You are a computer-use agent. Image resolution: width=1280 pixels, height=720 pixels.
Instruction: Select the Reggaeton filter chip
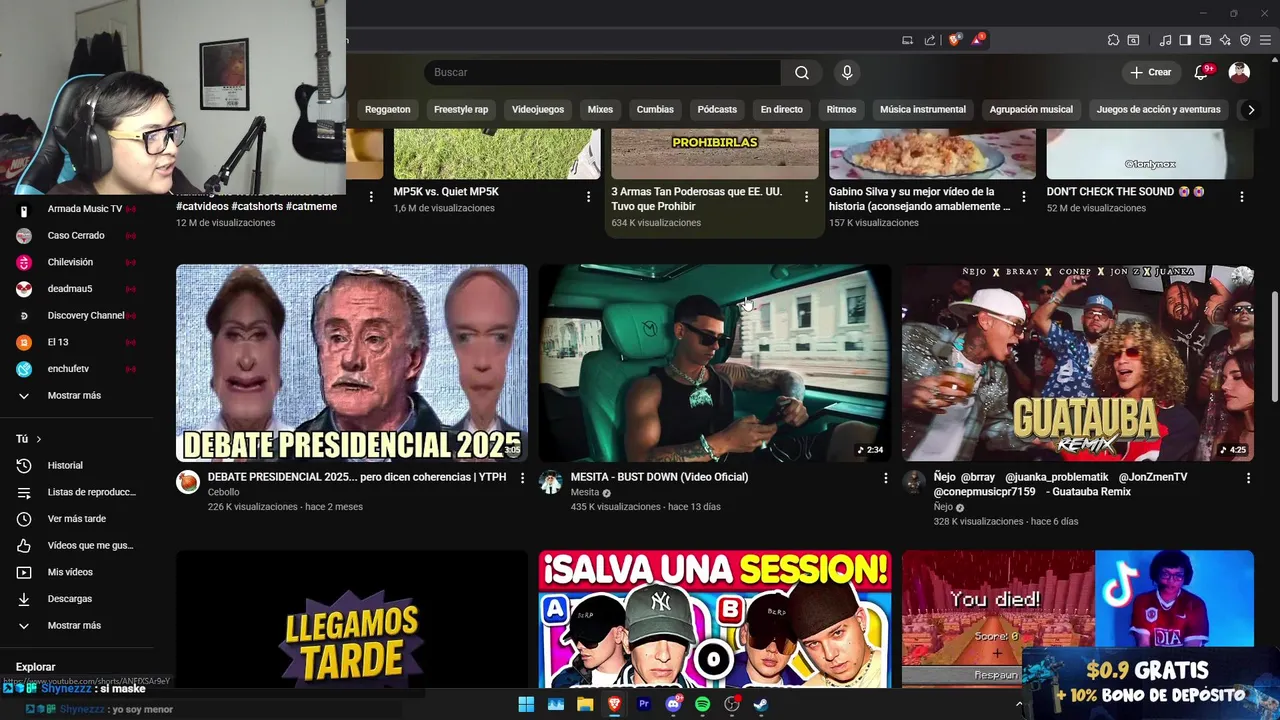pyautogui.click(x=387, y=109)
